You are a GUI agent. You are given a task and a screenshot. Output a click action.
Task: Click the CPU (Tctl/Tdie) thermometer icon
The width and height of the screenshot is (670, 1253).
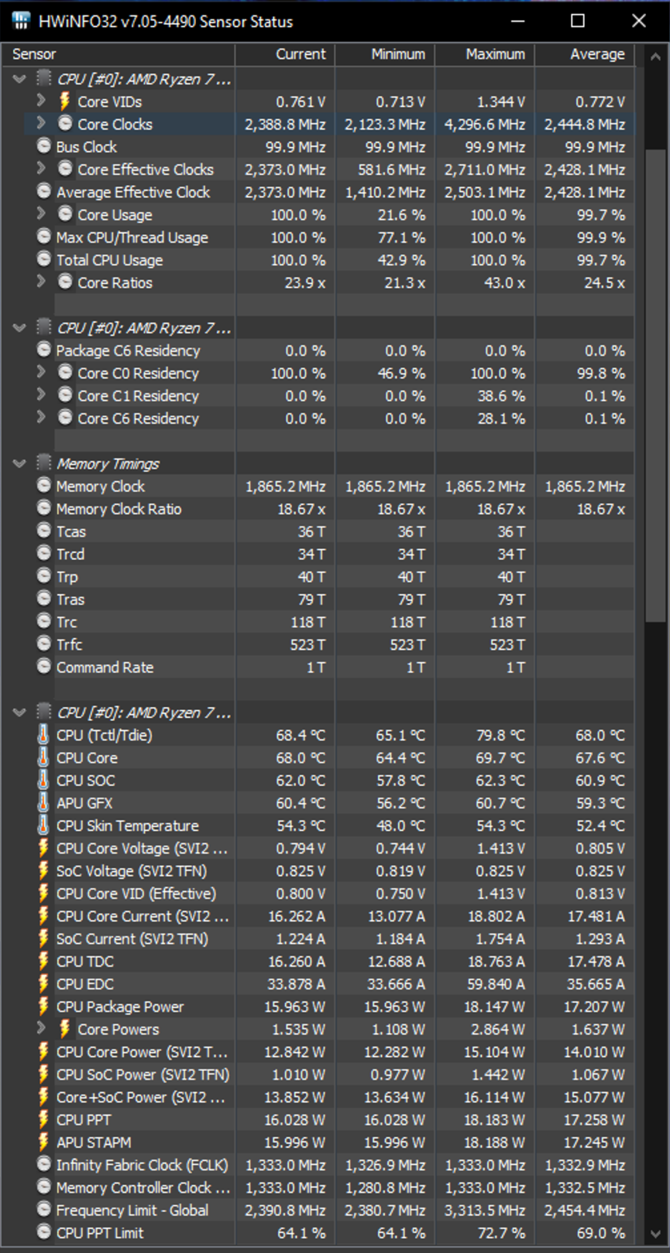44,735
